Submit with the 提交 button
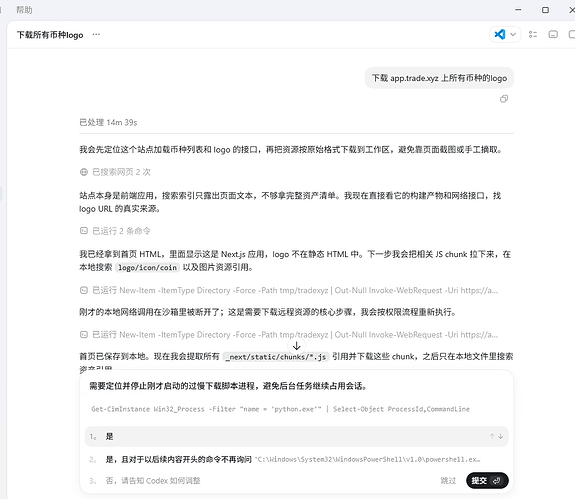This screenshot has width=575, height=499. [x=487, y=481]
